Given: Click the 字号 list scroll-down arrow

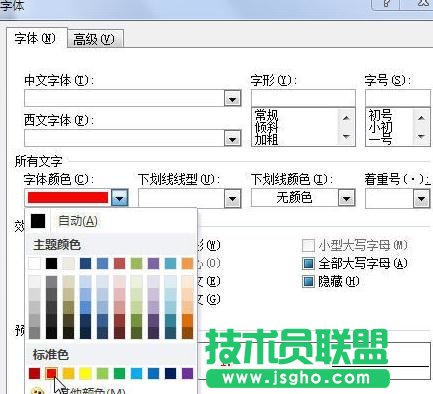Looking at the screenshot, I should click(421, 136).
